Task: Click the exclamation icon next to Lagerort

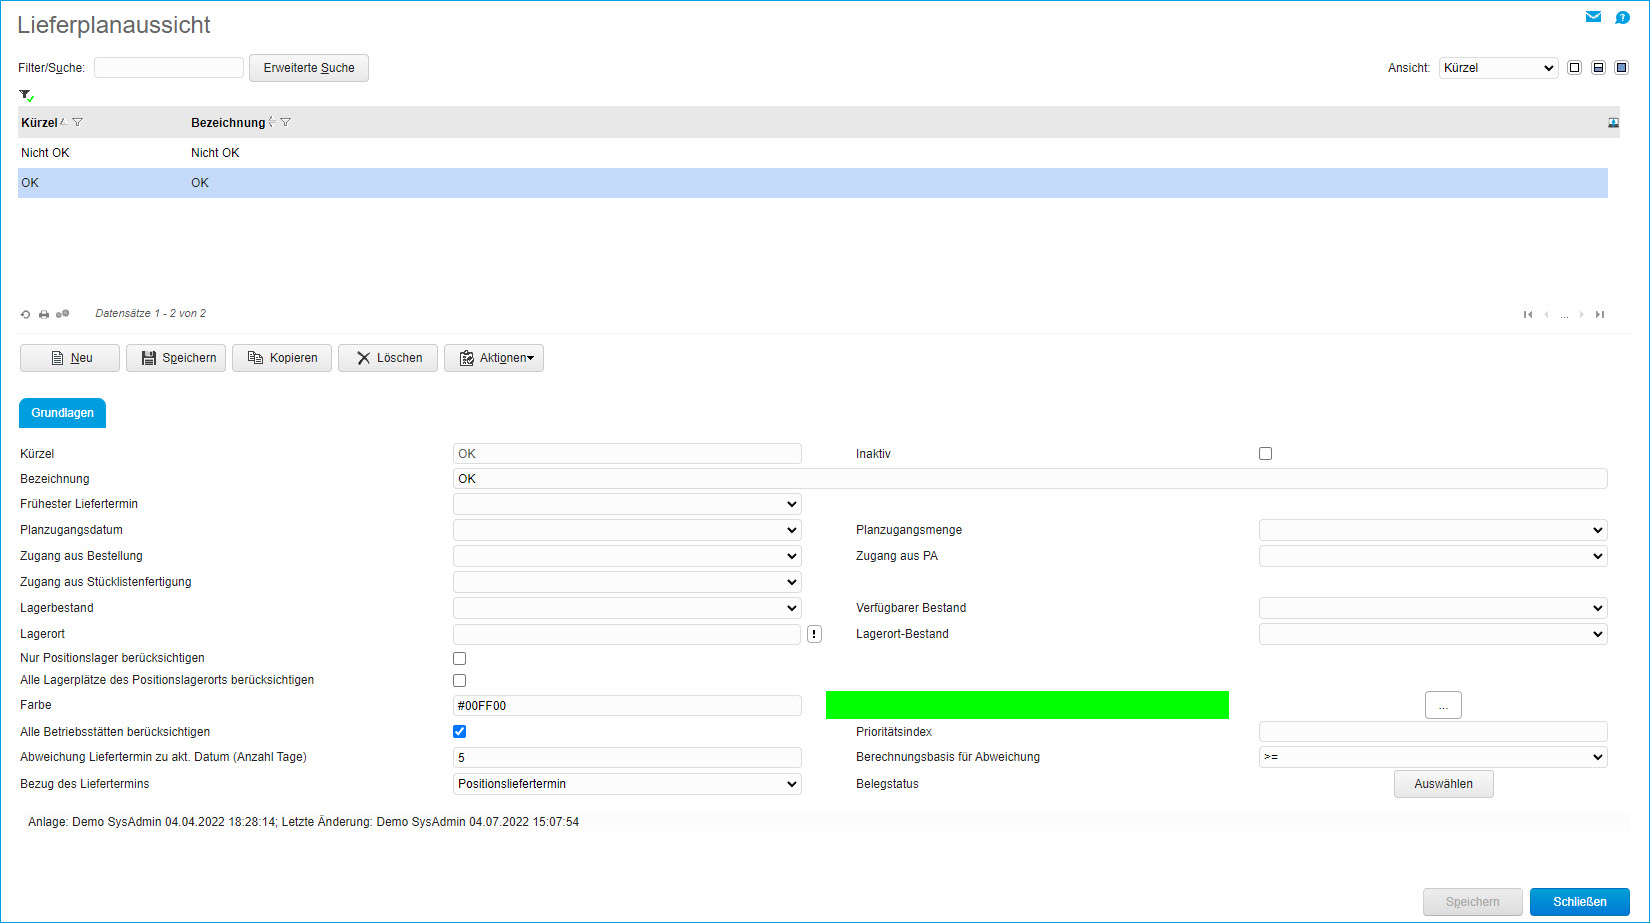Action: coord(814,634)
